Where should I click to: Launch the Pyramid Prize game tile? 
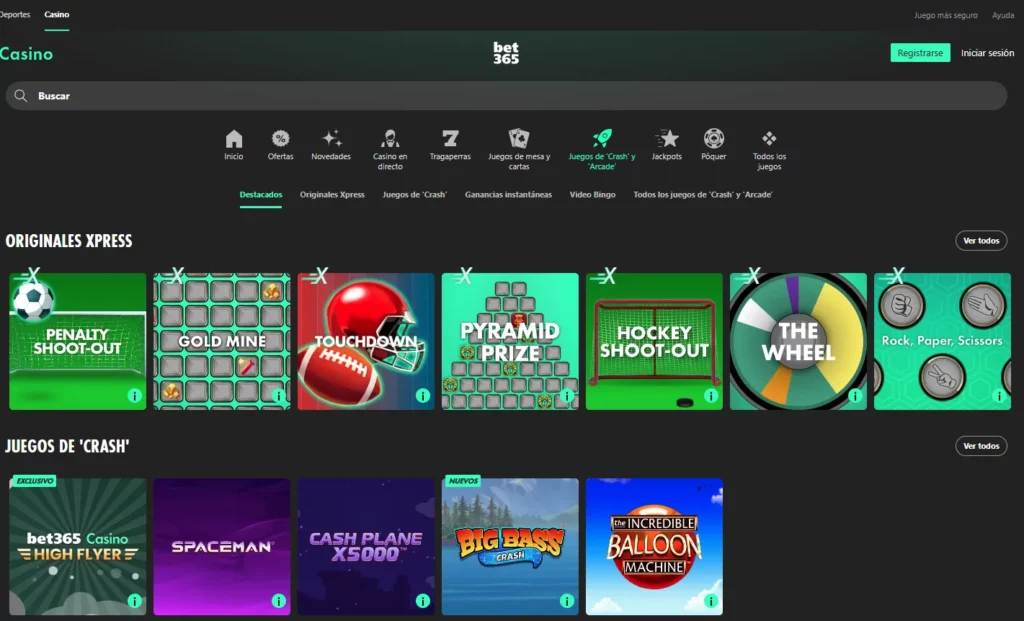click(x=510, y=342)
